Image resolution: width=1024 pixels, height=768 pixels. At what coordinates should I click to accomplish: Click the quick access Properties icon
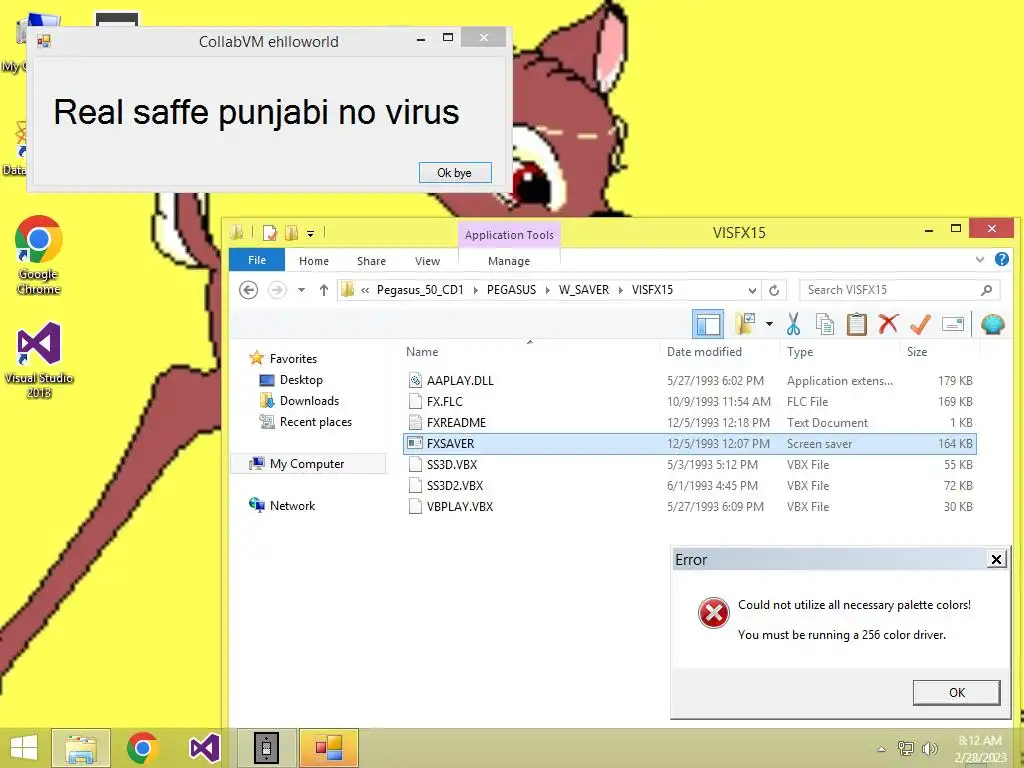point(270,232)
